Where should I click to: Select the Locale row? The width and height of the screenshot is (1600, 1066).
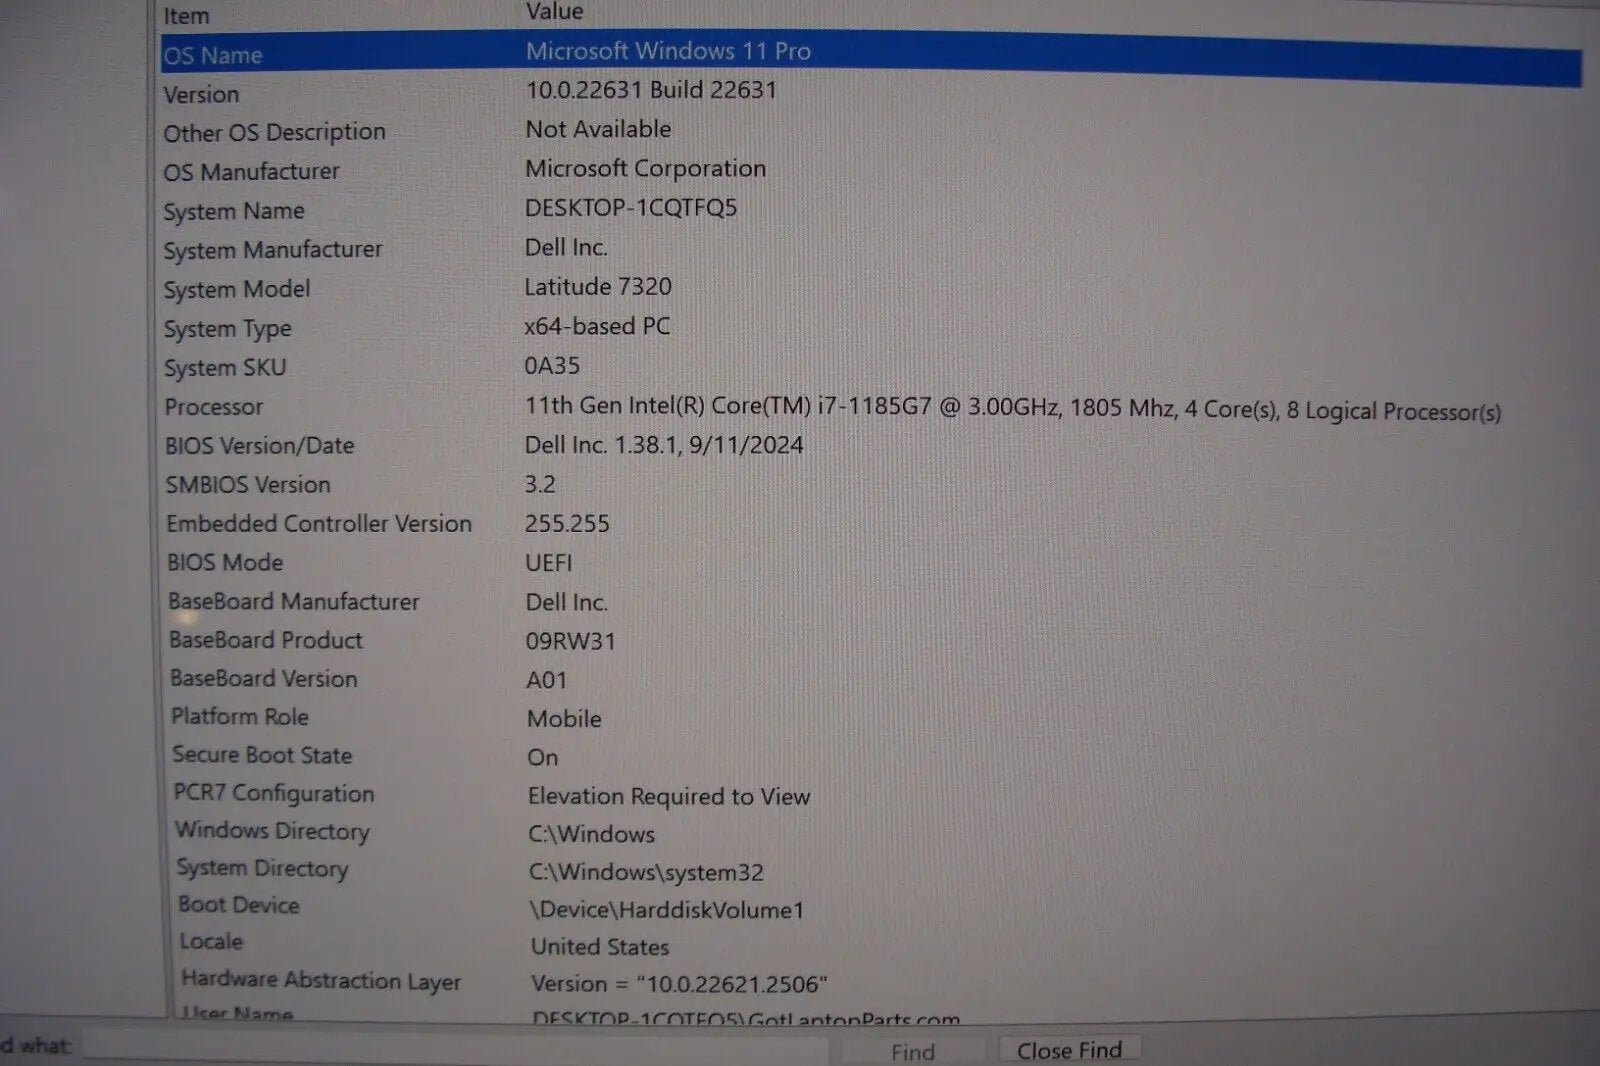(211, 942)
